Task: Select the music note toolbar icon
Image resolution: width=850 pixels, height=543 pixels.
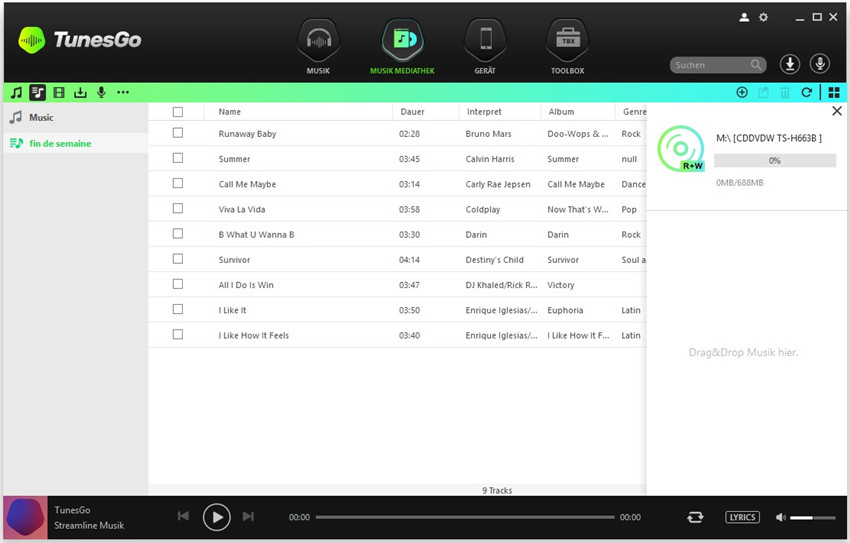Action: click(17, 93)
